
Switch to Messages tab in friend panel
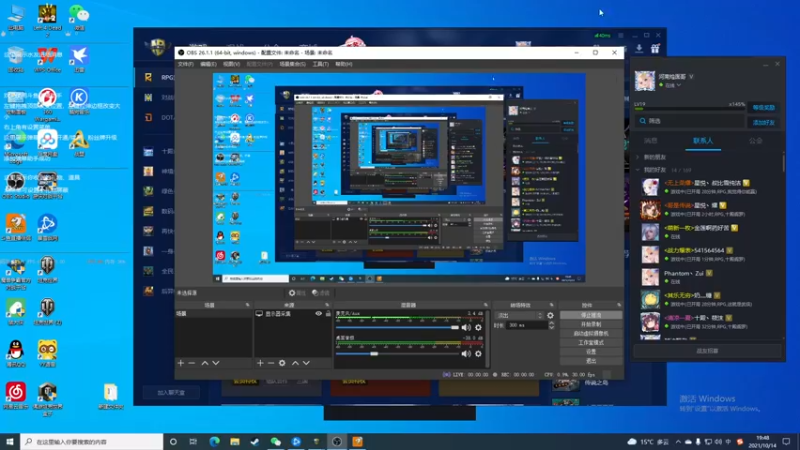click(x=651, y=141)
